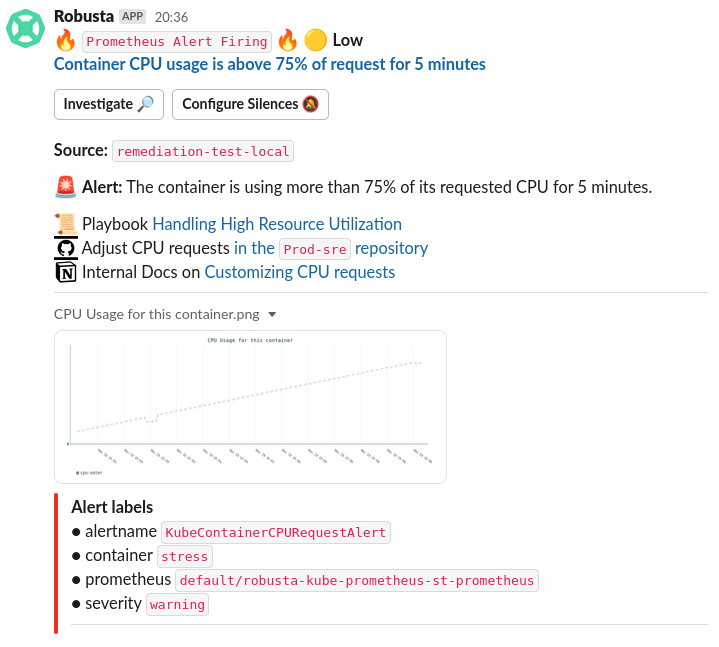The width and height of the screenshot is (719, 647).
Task: Click the Investigate button
Action: pos(108,104)
